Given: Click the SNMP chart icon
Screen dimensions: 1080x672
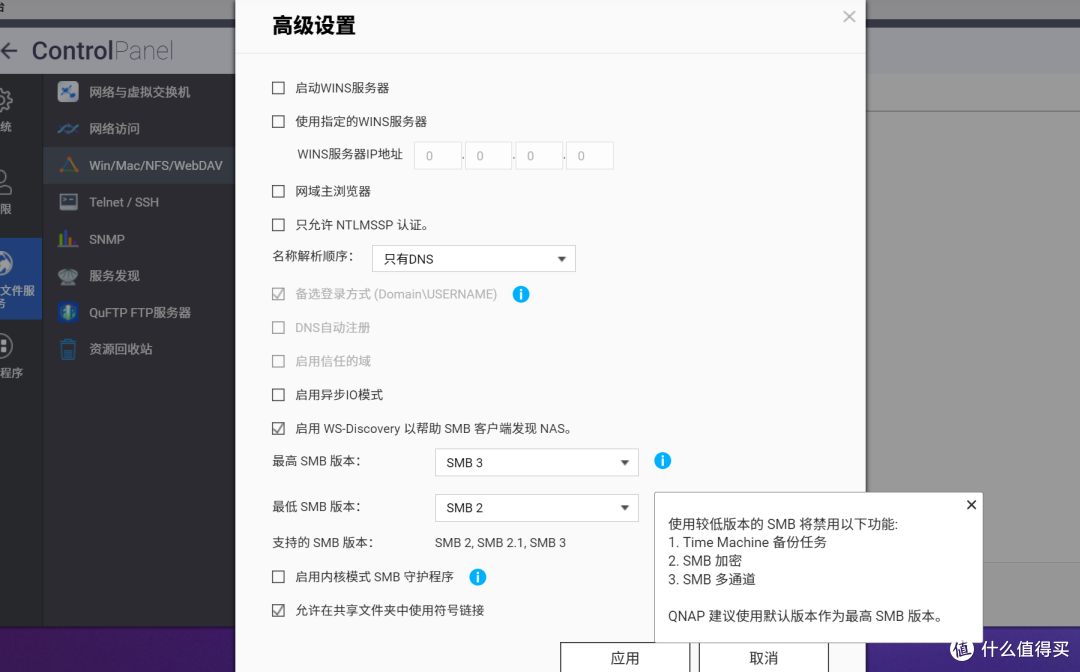Looking at the screenshot, I should point(68,239).
